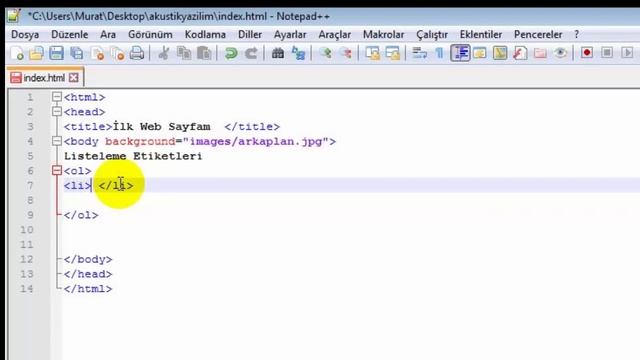Collapse the <body> fold on line 4

[57, 141]
